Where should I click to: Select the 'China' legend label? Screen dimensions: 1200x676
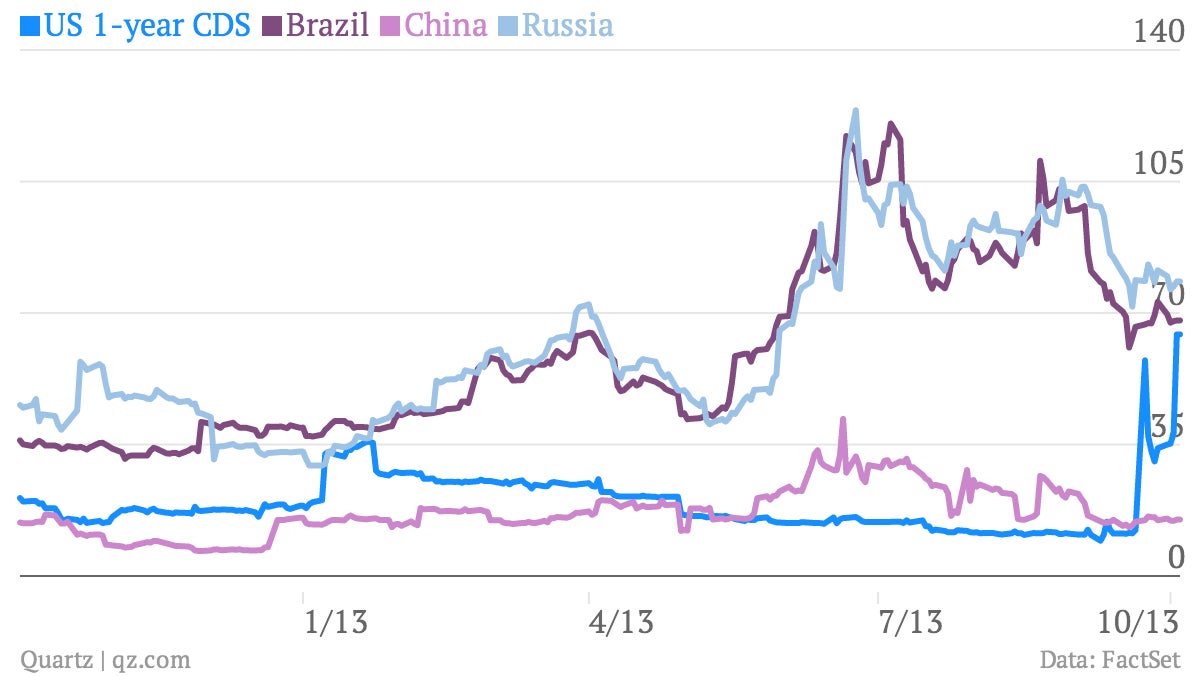click(x=447, y=25)
